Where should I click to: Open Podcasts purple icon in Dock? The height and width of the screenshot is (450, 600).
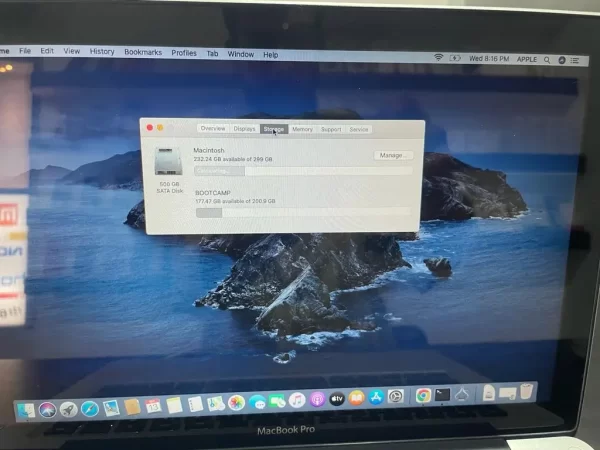(x=317, y=400)
